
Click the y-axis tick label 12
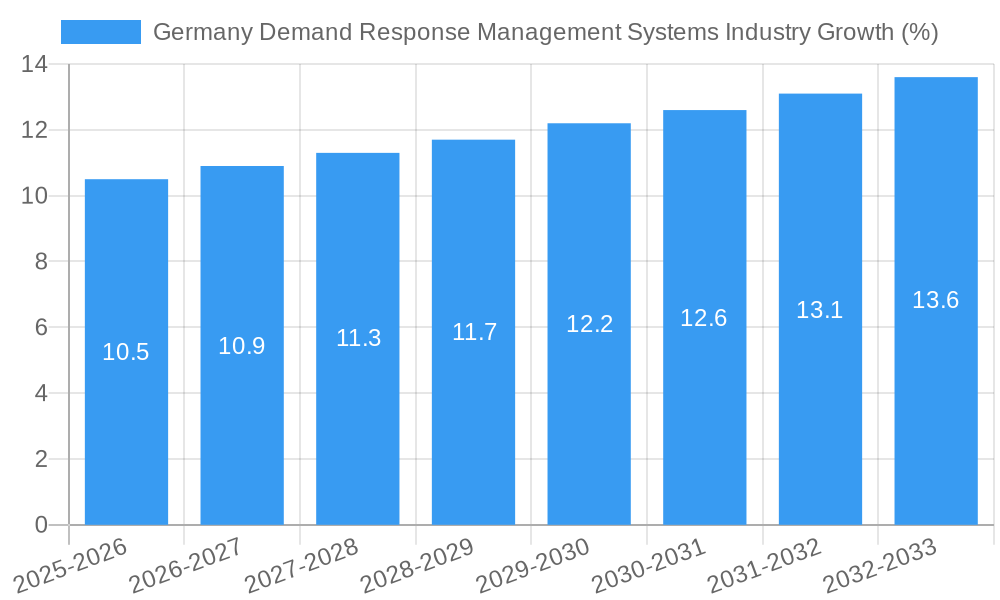click(34, 130)
